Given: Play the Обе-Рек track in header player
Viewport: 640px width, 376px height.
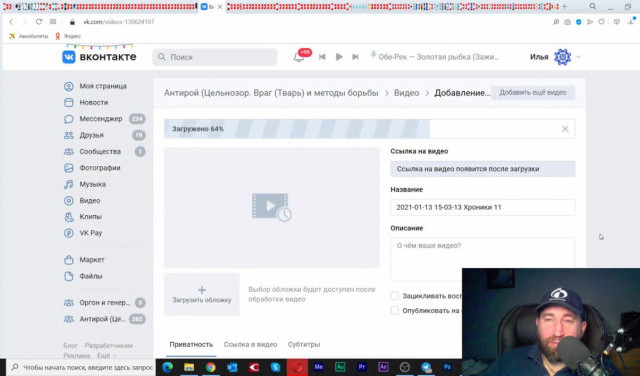Looking at the screenshot, I should [x=339, y=57].
